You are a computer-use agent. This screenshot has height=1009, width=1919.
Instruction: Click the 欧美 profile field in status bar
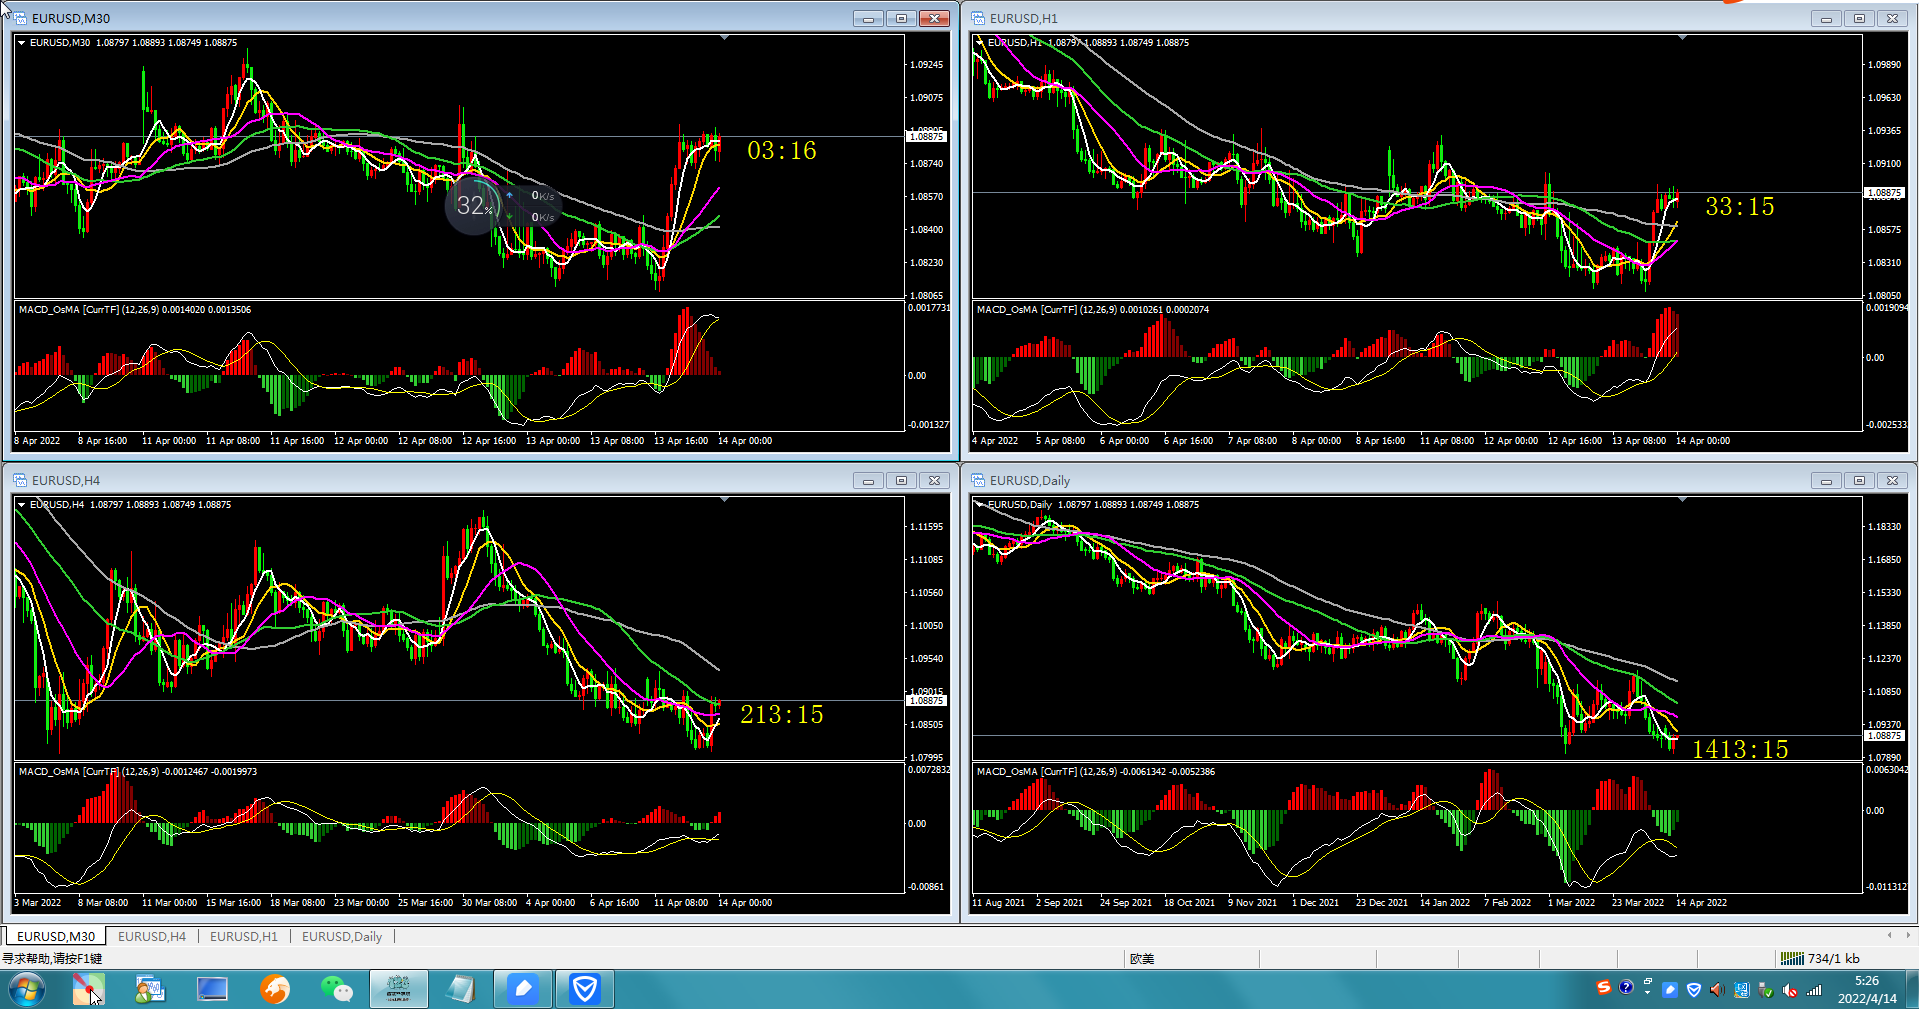(1142, 958)
